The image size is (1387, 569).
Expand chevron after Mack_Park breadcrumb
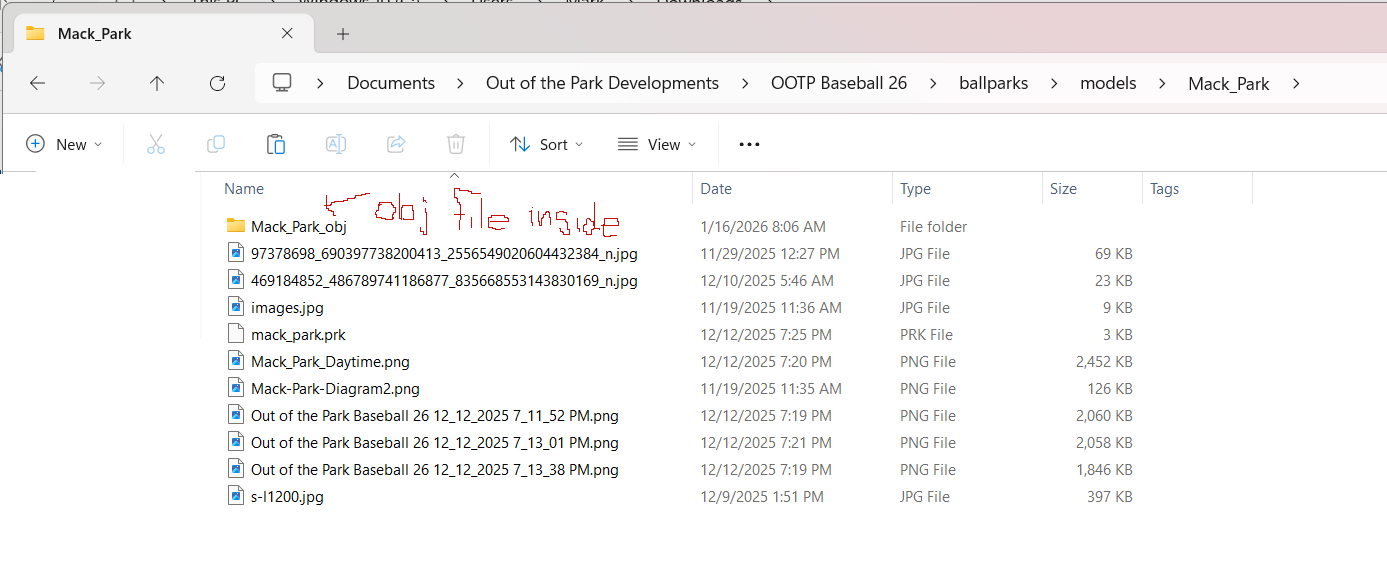tap(1296, 83)
